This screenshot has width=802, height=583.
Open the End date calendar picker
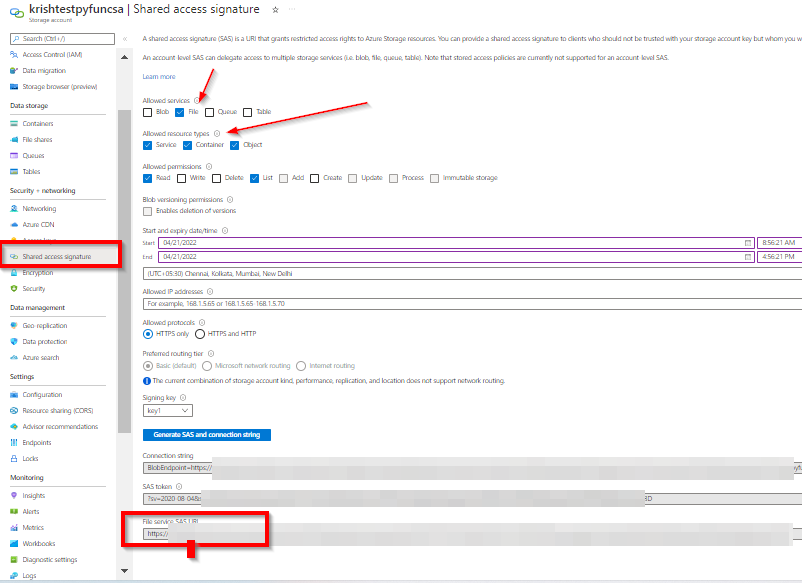(748, 257)
